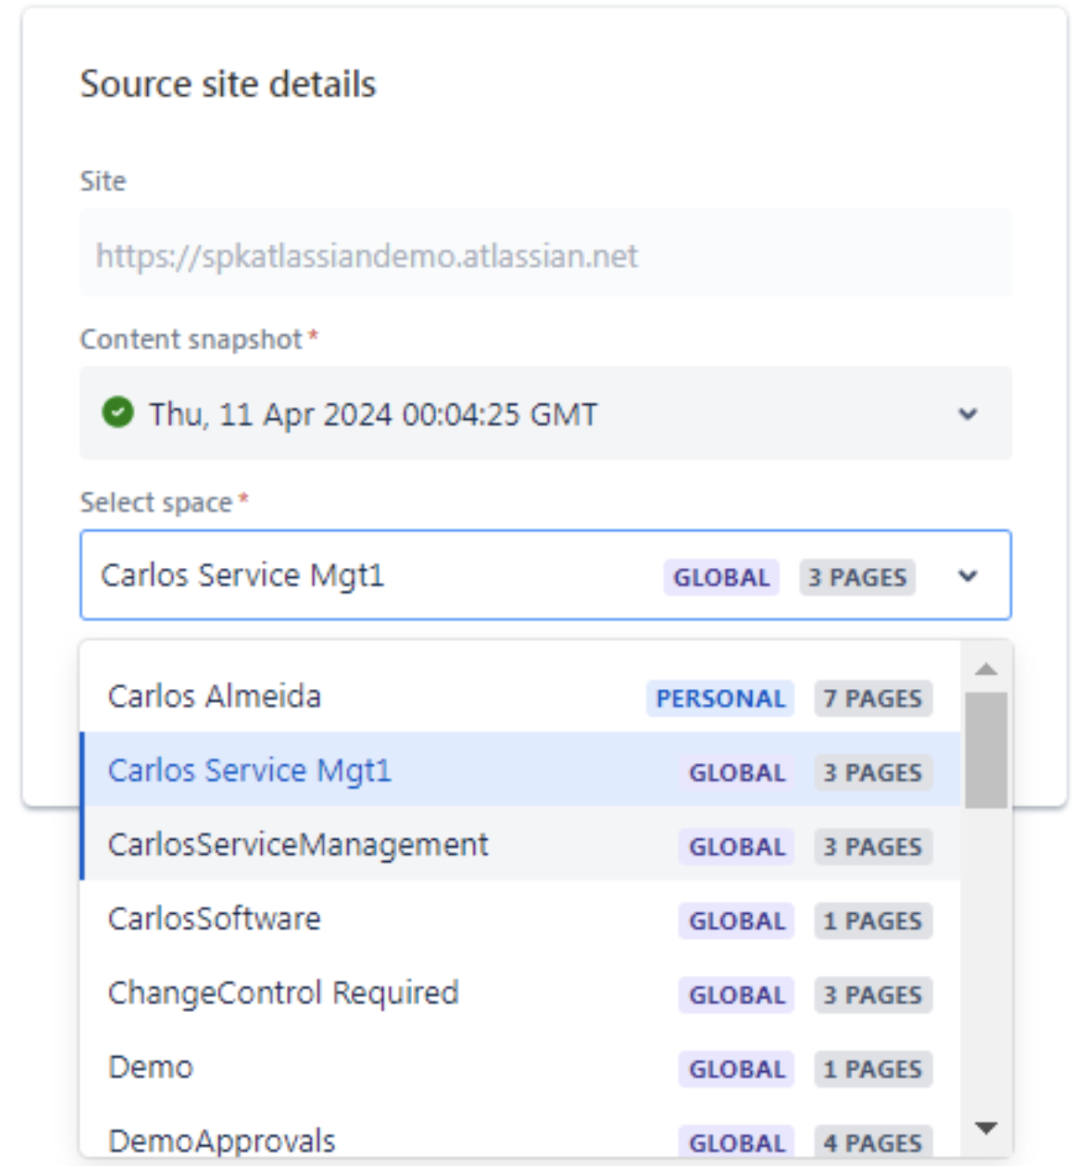The image size is (1090, 1166).
Task: Click the scrollbar up arrow
Action: (986, 669)
